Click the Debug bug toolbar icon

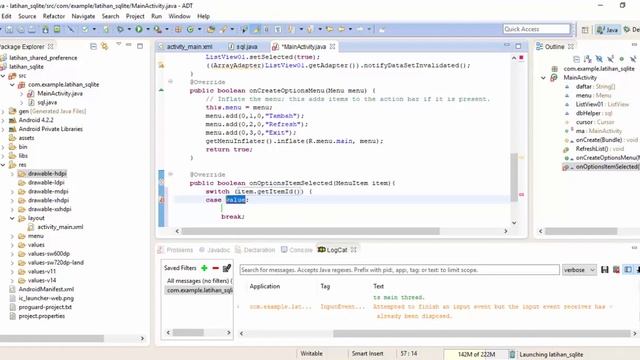click(120, 29)
